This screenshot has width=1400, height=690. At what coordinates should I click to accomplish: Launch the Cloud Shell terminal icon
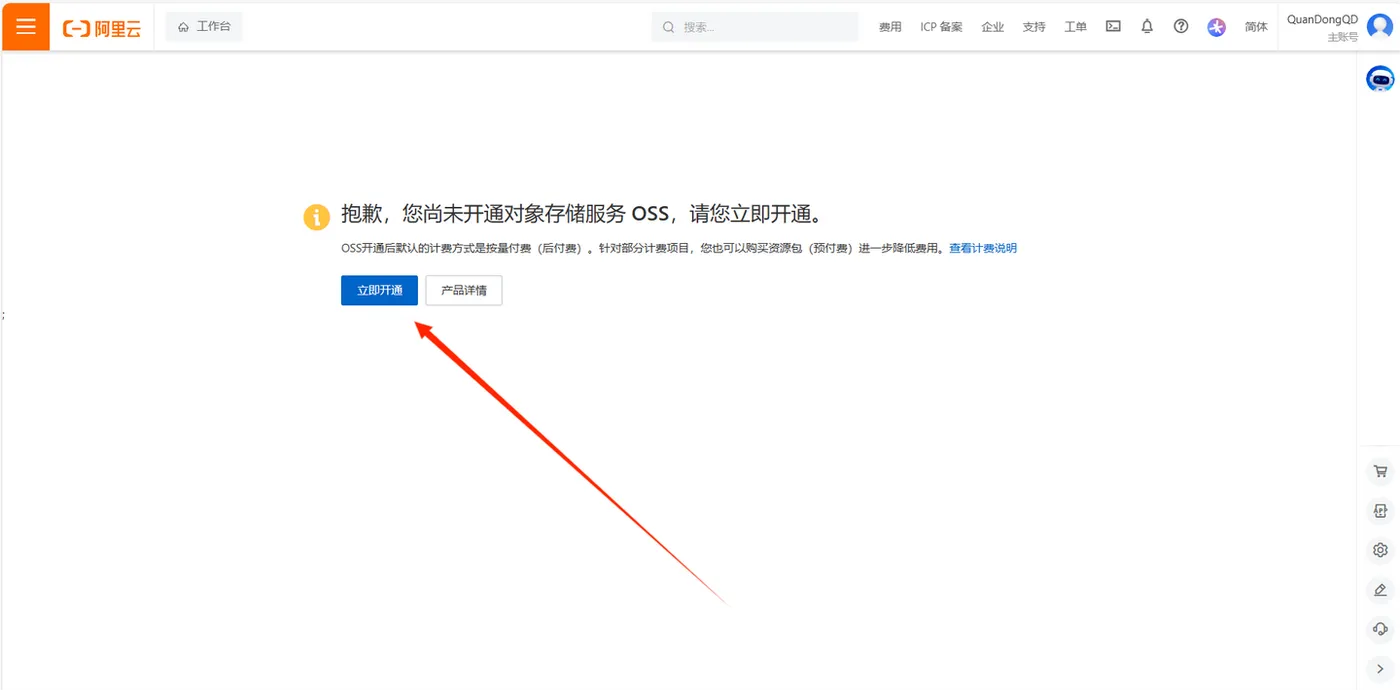pyautogui.click(x=1113, y=27)
